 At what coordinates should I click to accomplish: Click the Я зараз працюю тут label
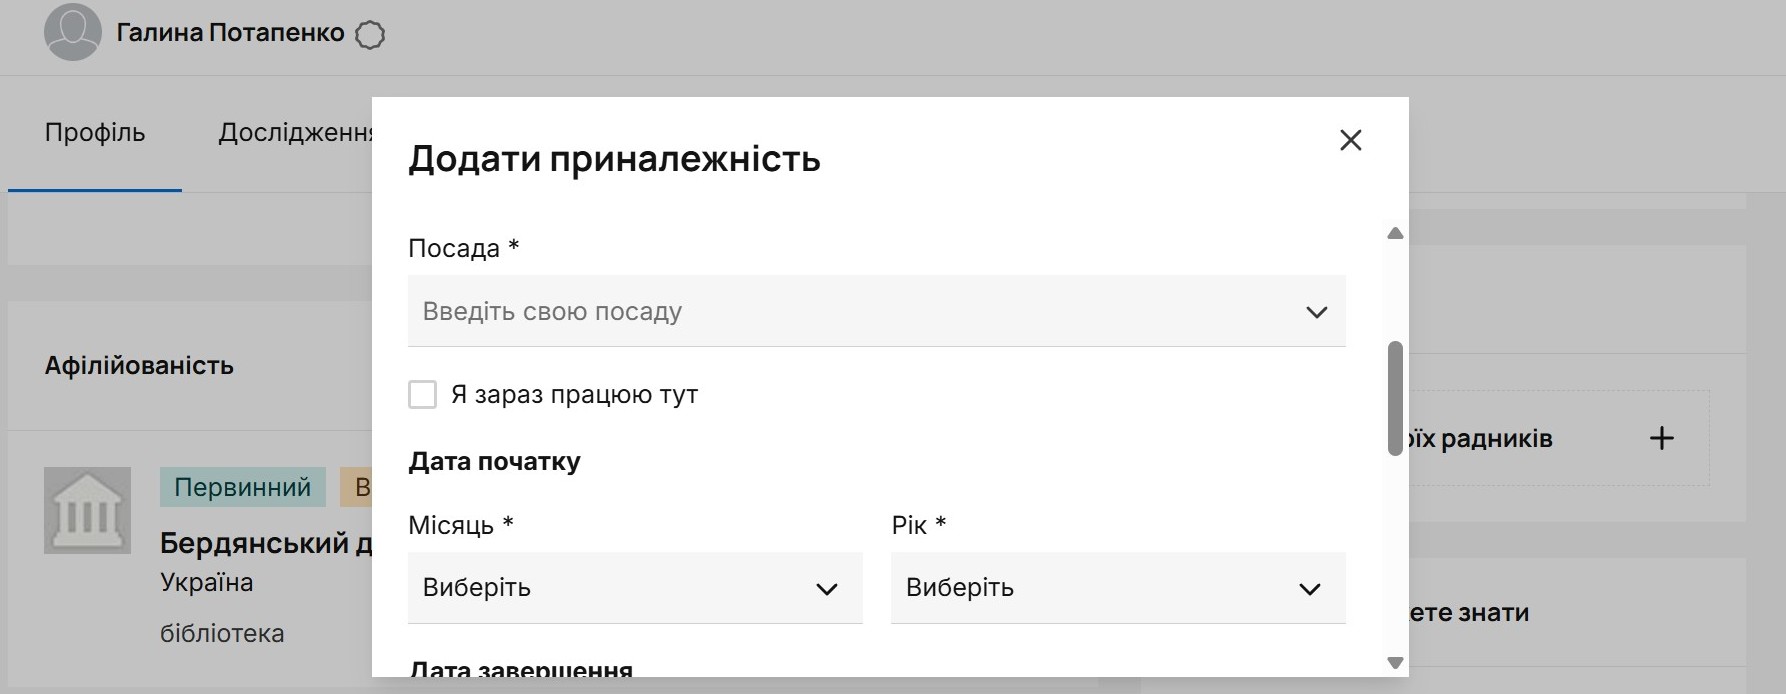click(x=574, y=395)
